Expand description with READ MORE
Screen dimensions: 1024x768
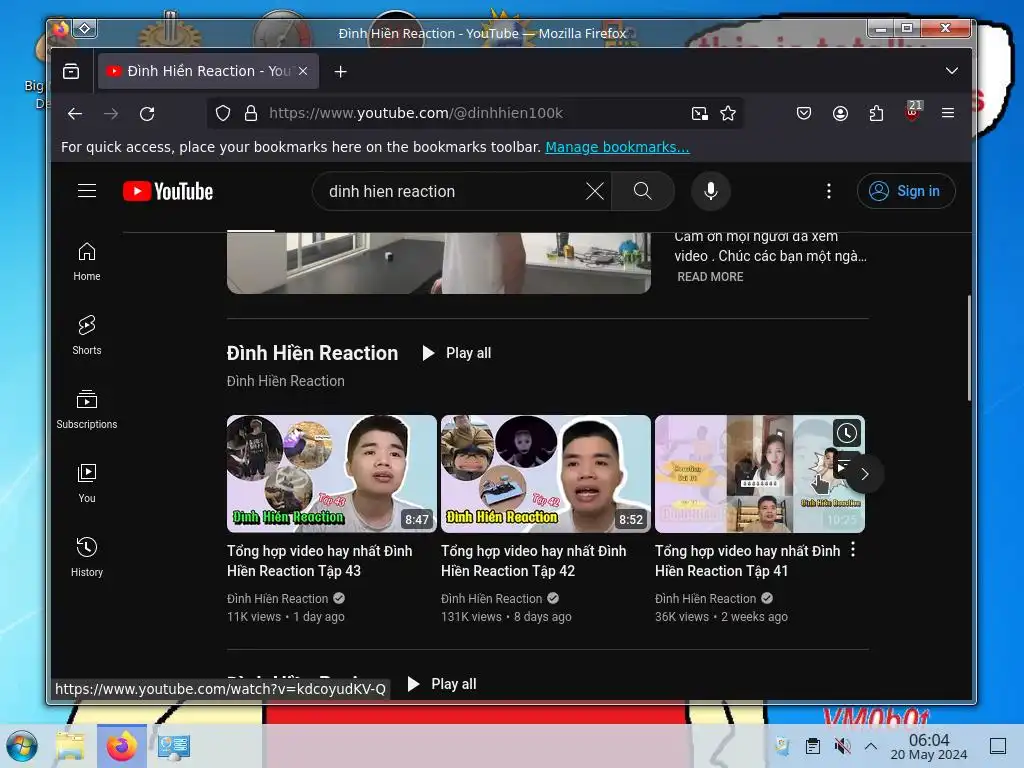[x=710, y=277]
